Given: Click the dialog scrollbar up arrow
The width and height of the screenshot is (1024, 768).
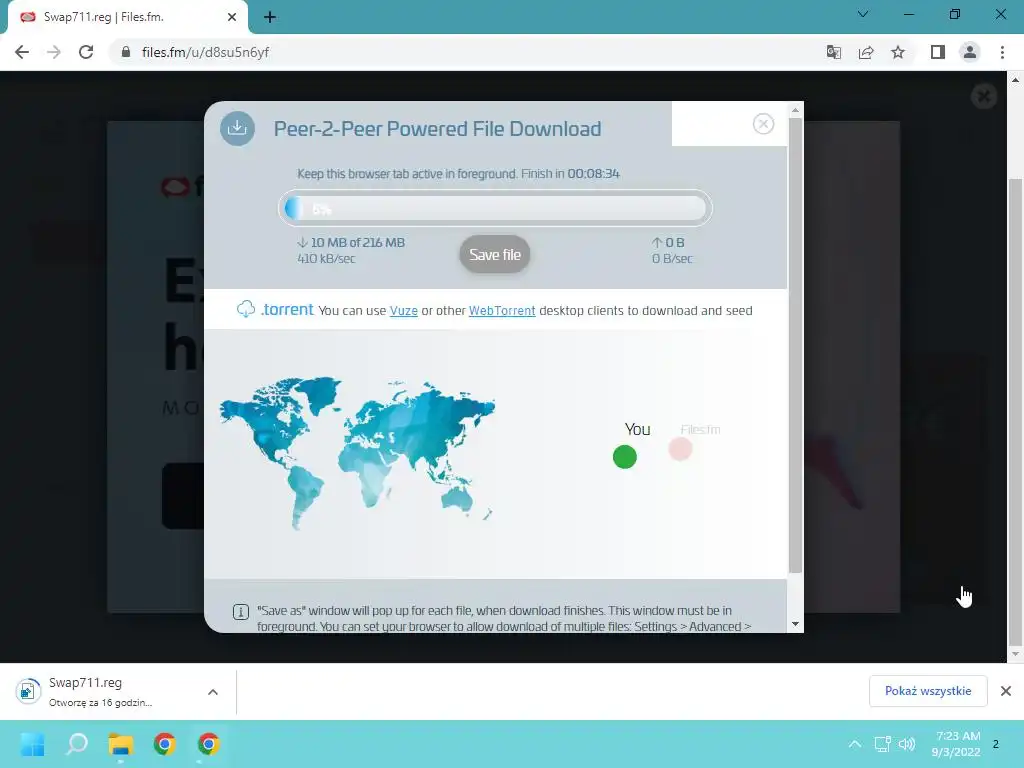Looking at the screenshot, I should click(795, 110).
